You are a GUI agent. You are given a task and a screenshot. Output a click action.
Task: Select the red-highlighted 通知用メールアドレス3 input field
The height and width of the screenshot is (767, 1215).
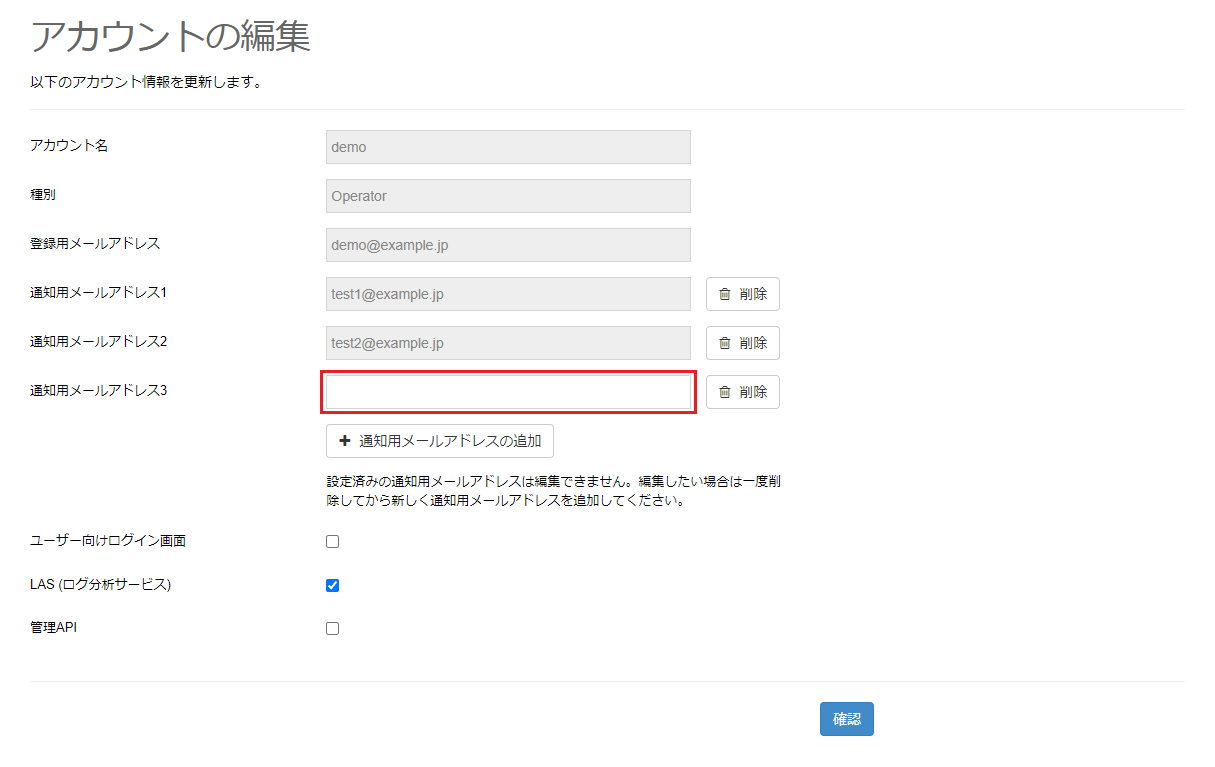coord(508,392)
